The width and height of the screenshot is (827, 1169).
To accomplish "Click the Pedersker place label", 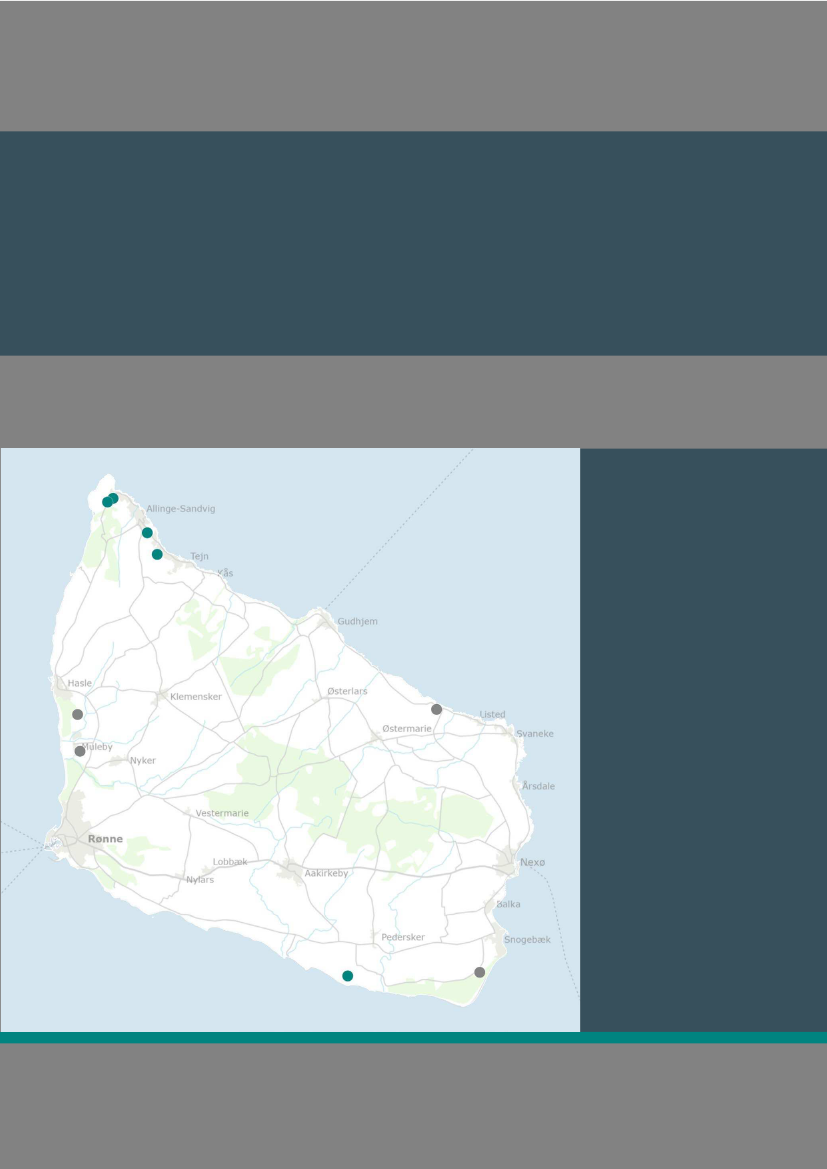I will pyautogui.click(x=403, y=937).
